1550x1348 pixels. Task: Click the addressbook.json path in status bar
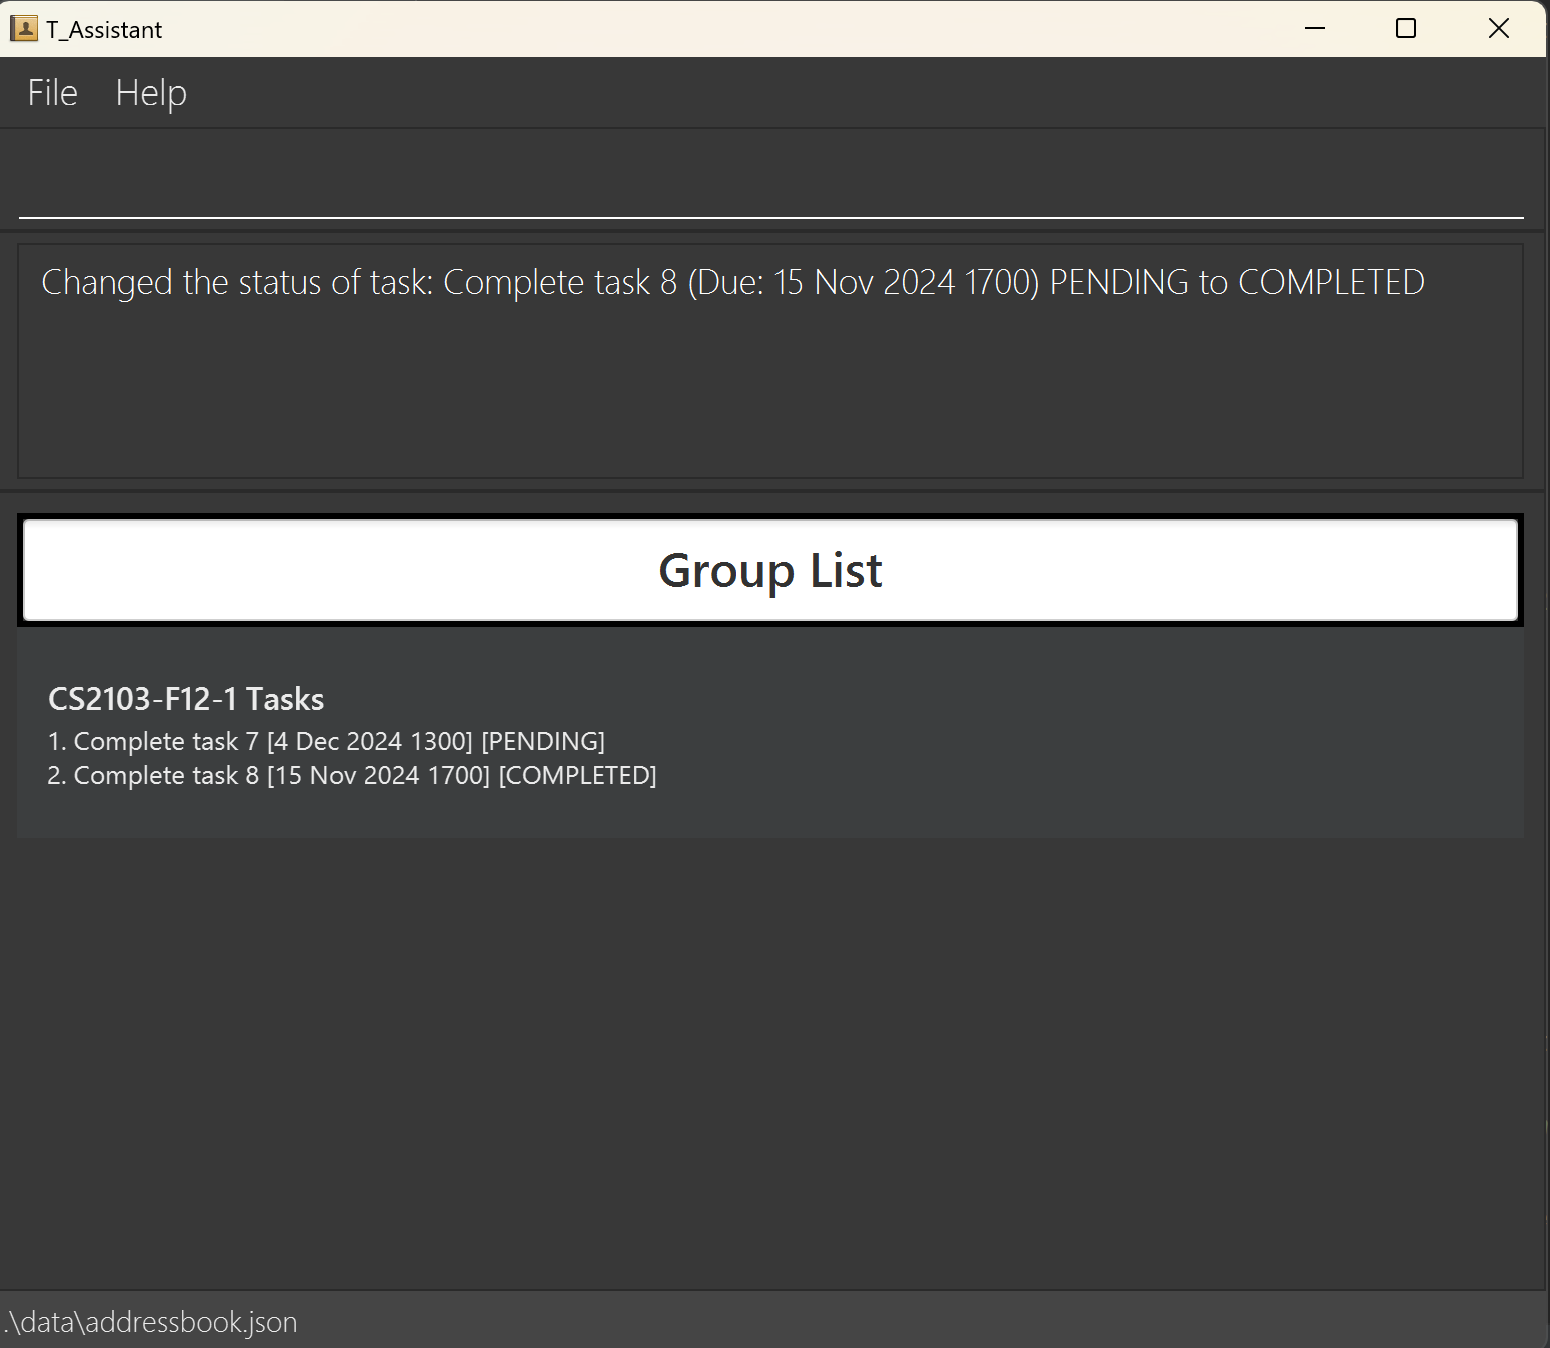152,1322
